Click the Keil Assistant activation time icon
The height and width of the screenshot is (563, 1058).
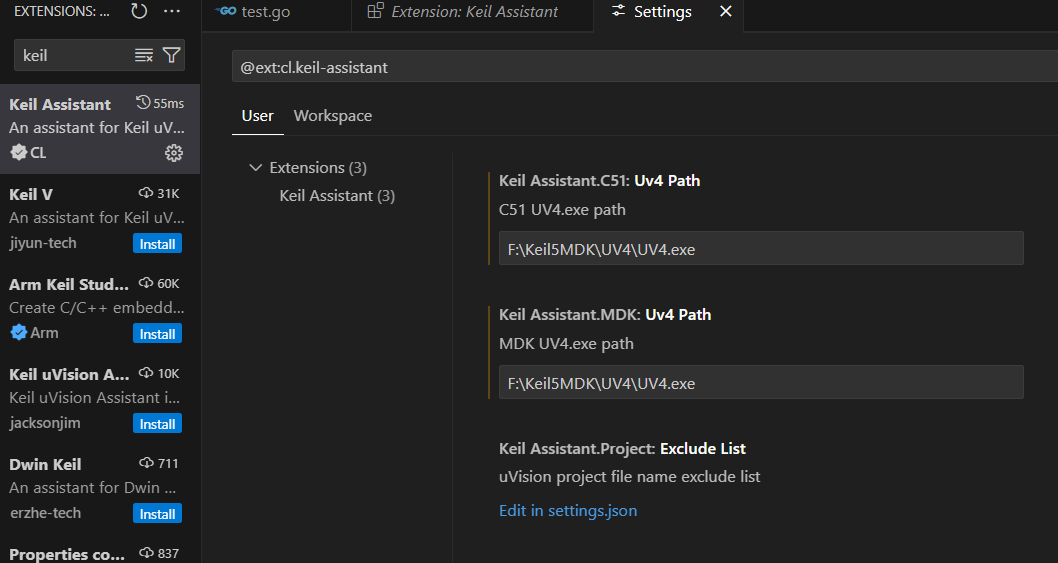point(143,103)
